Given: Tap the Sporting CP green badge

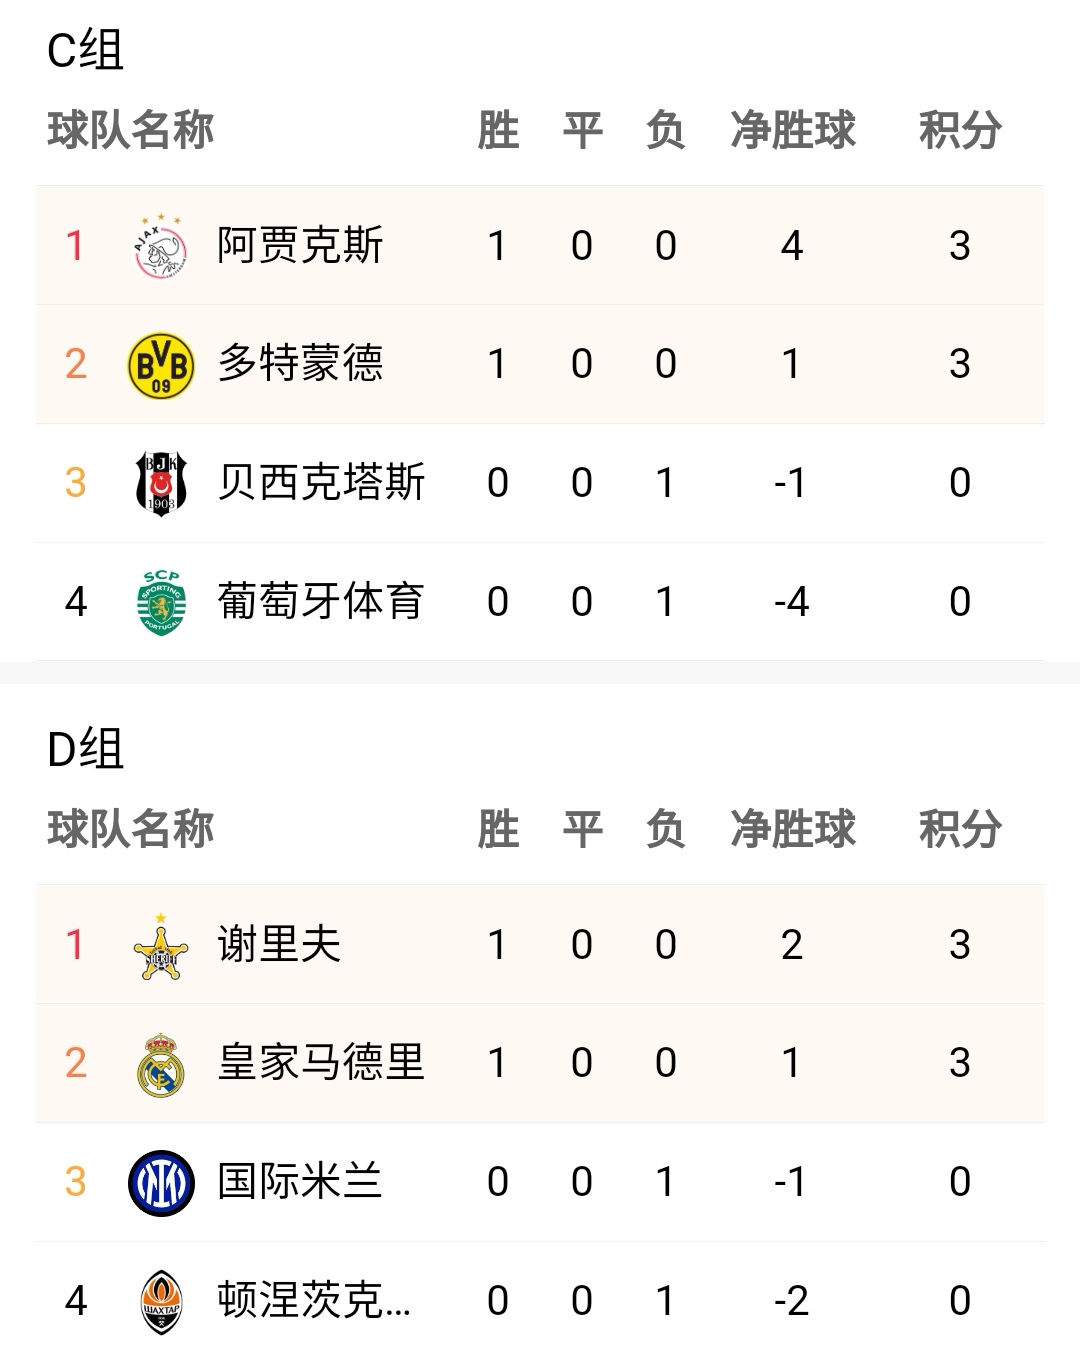Looking at the screenshot, I should pos(161,602).
